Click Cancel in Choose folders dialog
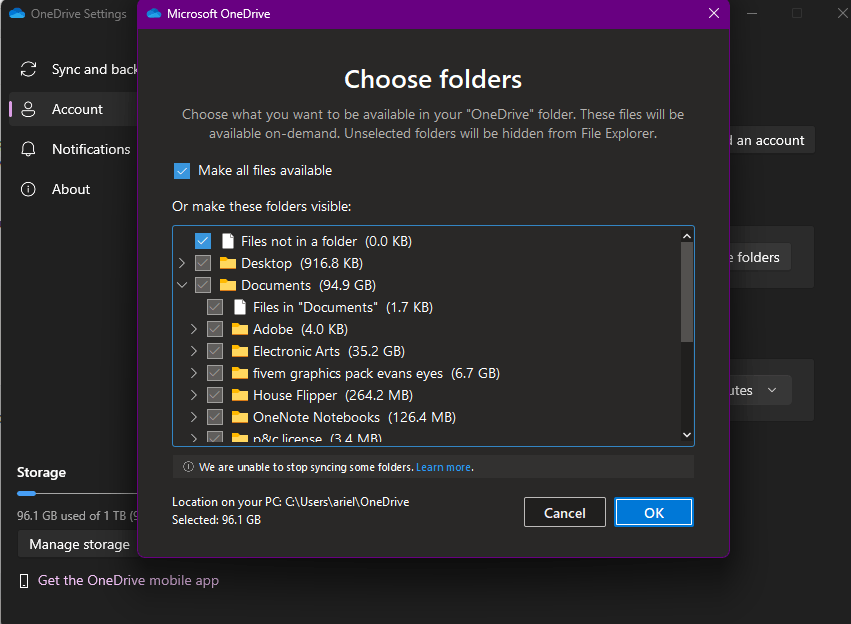 pos(564,512)
